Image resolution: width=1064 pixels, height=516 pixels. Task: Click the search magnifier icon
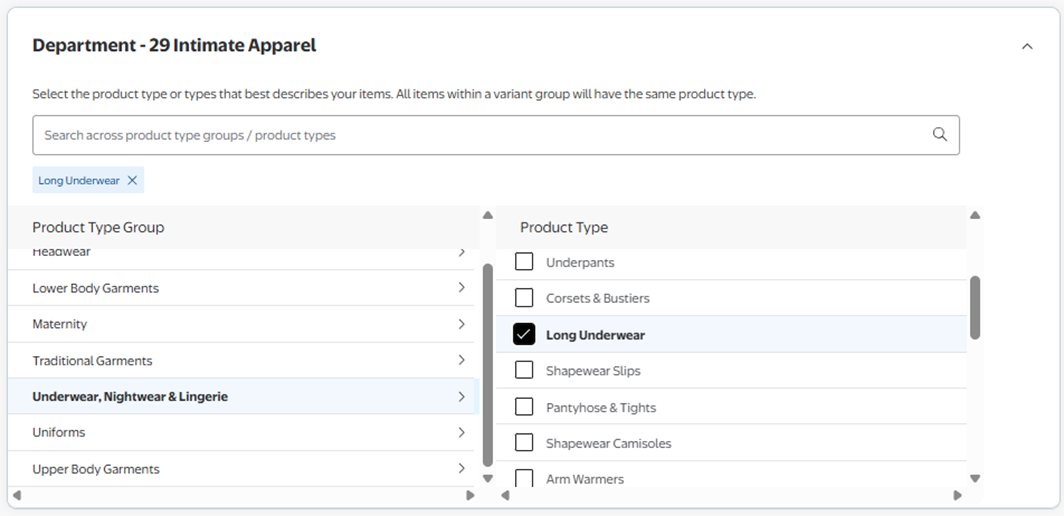pyautogui.click(x=939, y=135)
